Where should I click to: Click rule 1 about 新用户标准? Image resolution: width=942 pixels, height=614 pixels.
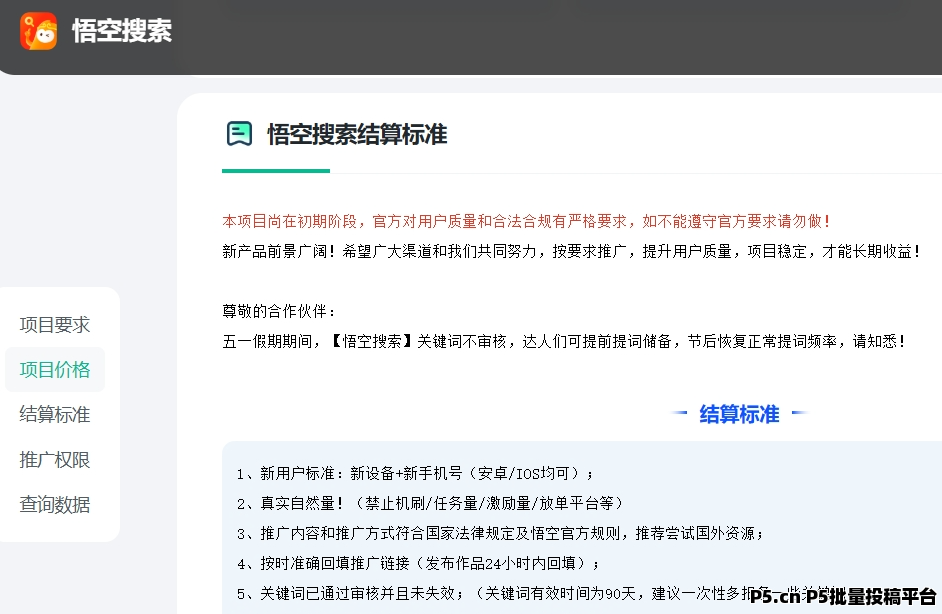point(415,473)
